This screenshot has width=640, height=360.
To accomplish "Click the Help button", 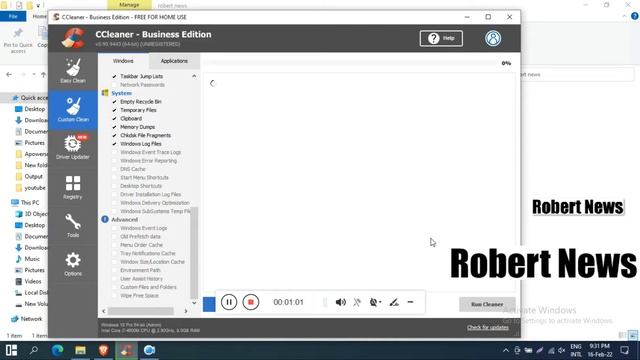I will [x=441, y=38].
